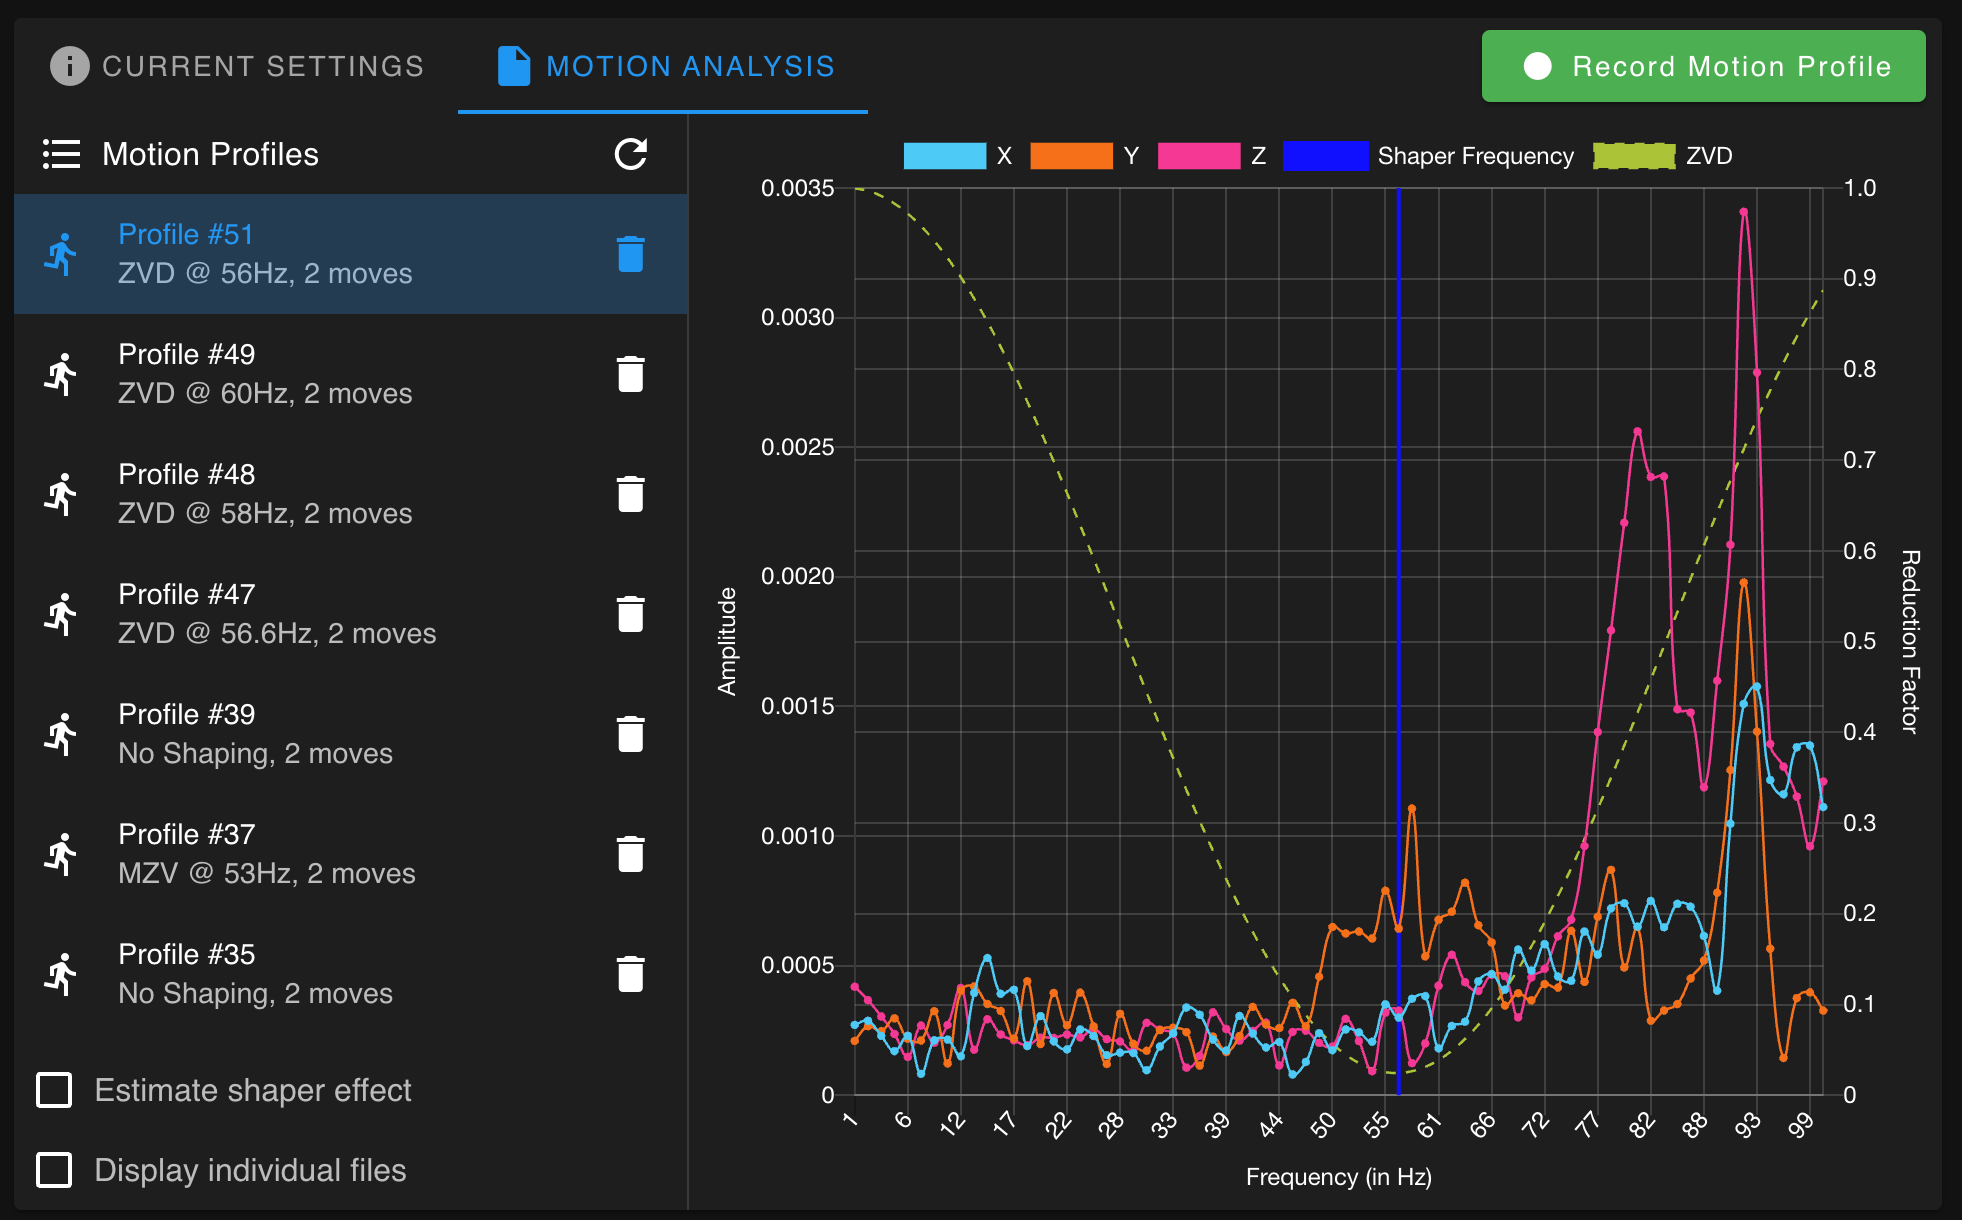Click the running figure icon of Profile #51

pos(61,254)
